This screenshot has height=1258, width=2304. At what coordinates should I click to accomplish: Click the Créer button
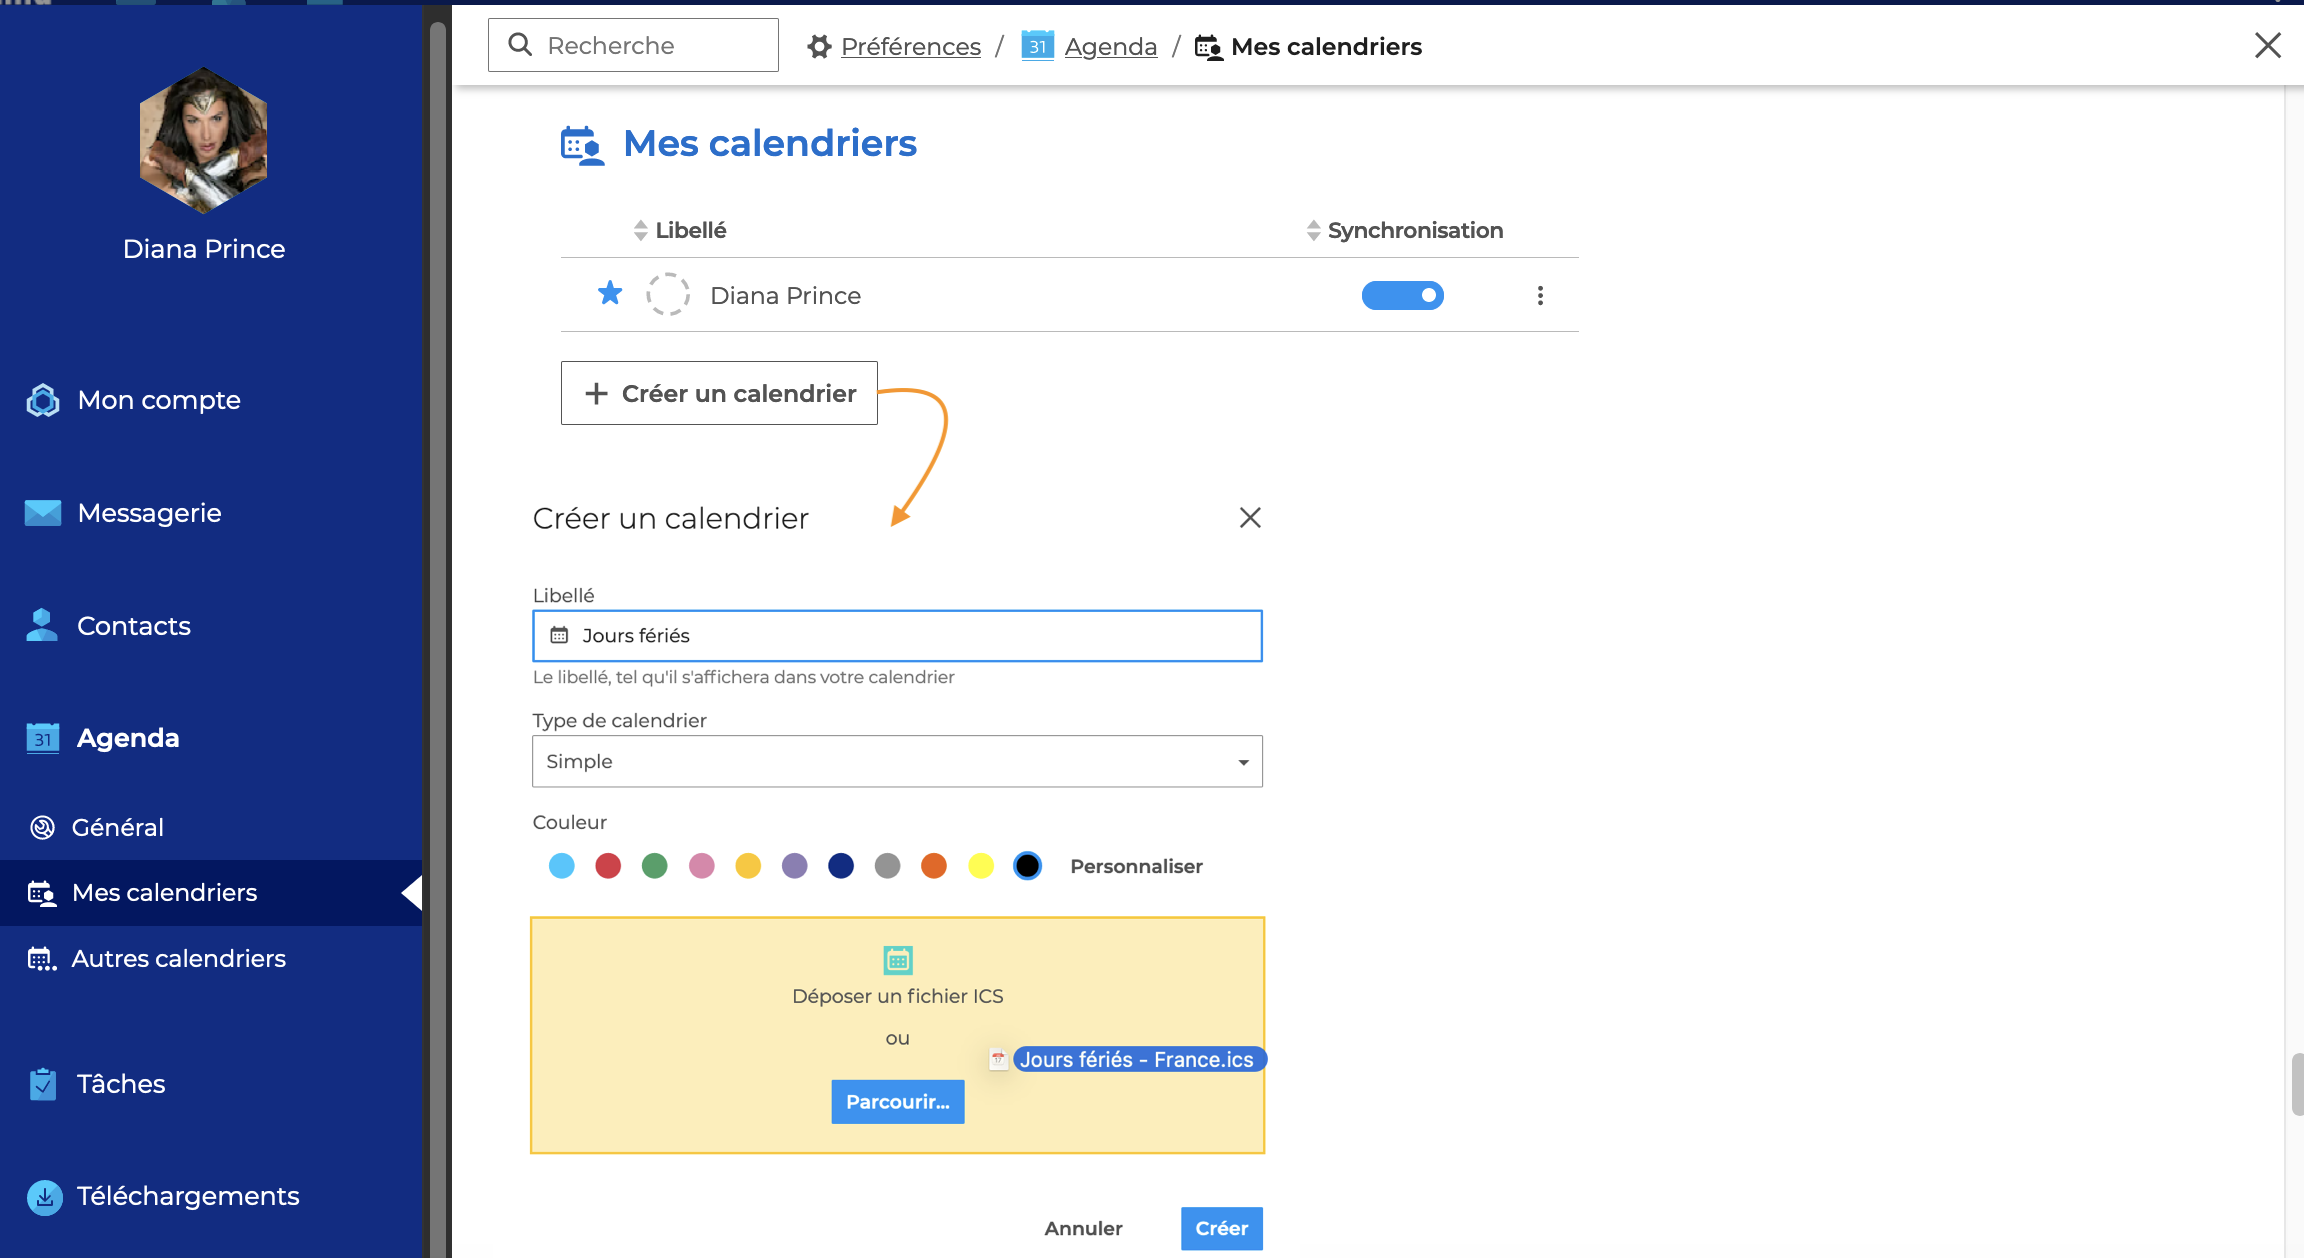[1221, 1228]
